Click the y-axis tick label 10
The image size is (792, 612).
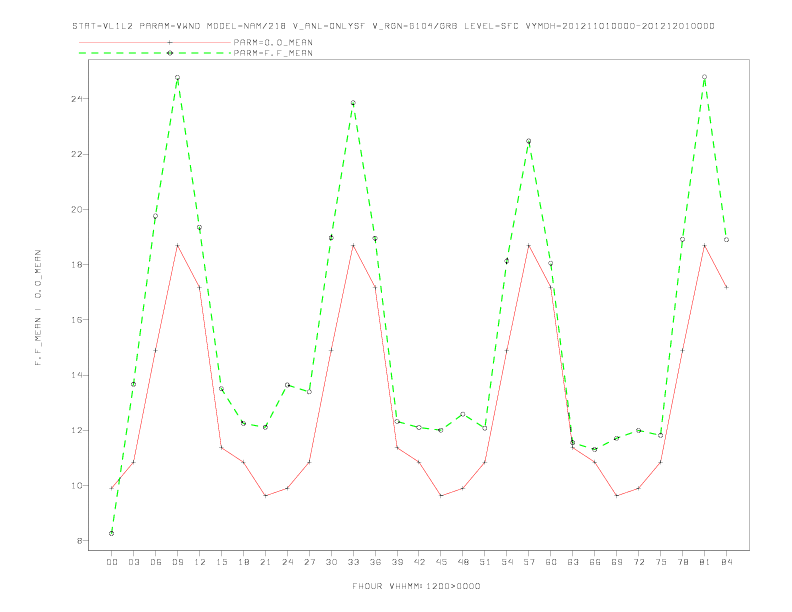point(77,486)
